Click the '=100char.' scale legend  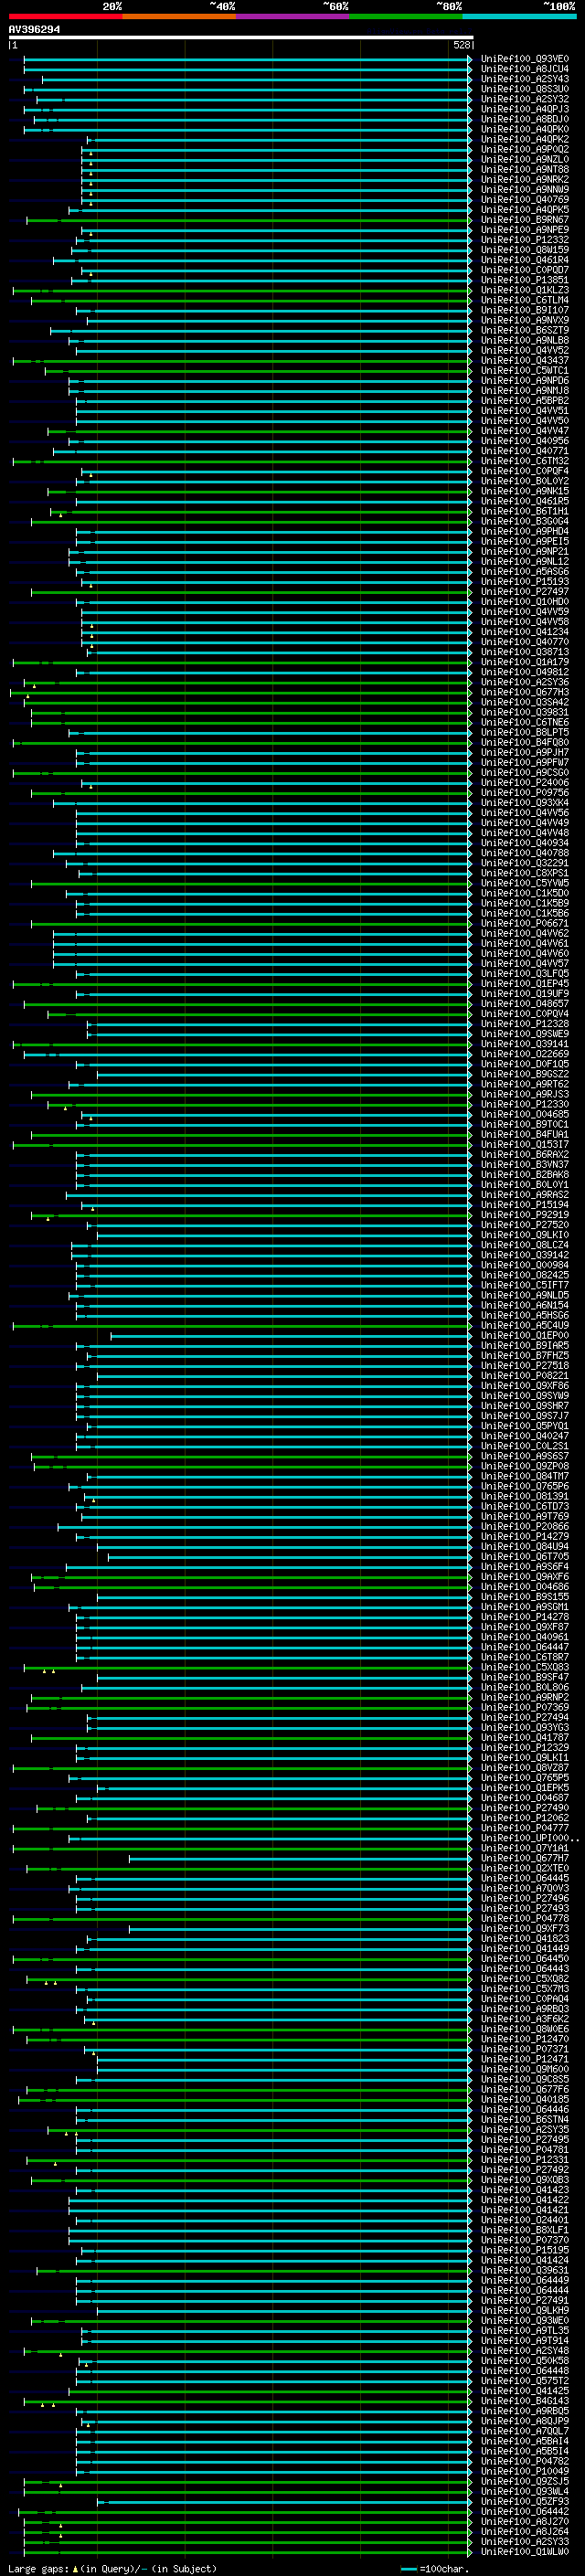pos(443,2568)
